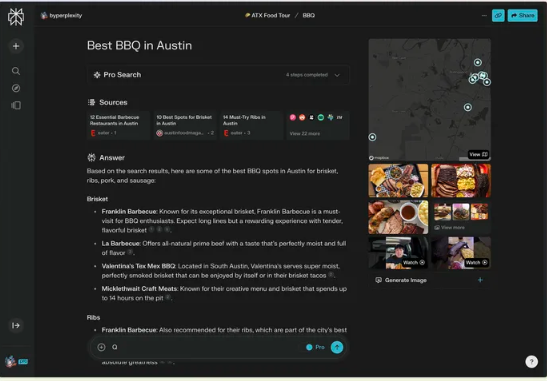This screenshot has height=381, width=547.
Task: Click '4 steps completed' text
Action: [307, 75]
